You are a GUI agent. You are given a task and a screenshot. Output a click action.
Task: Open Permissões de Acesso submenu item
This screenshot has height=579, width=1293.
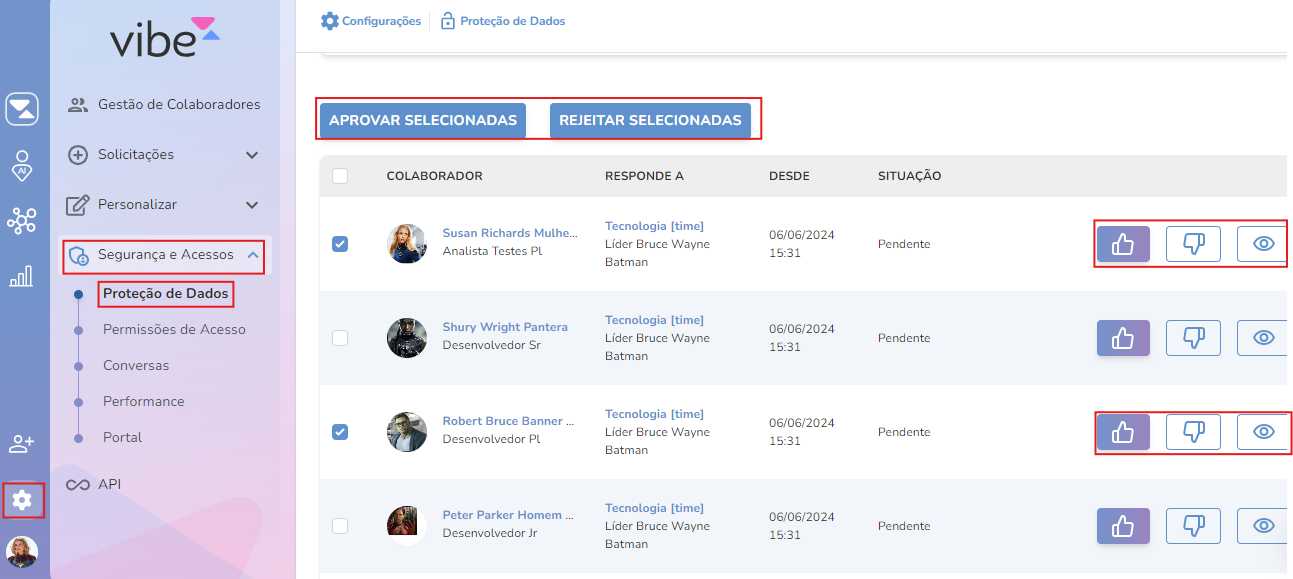pos(174,330)
